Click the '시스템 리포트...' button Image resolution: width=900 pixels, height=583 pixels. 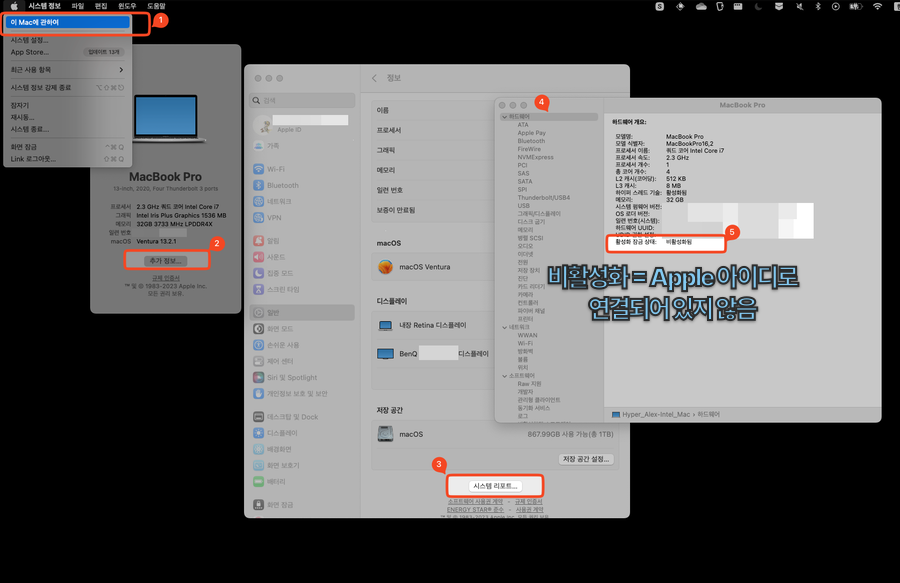pos(495,486)
